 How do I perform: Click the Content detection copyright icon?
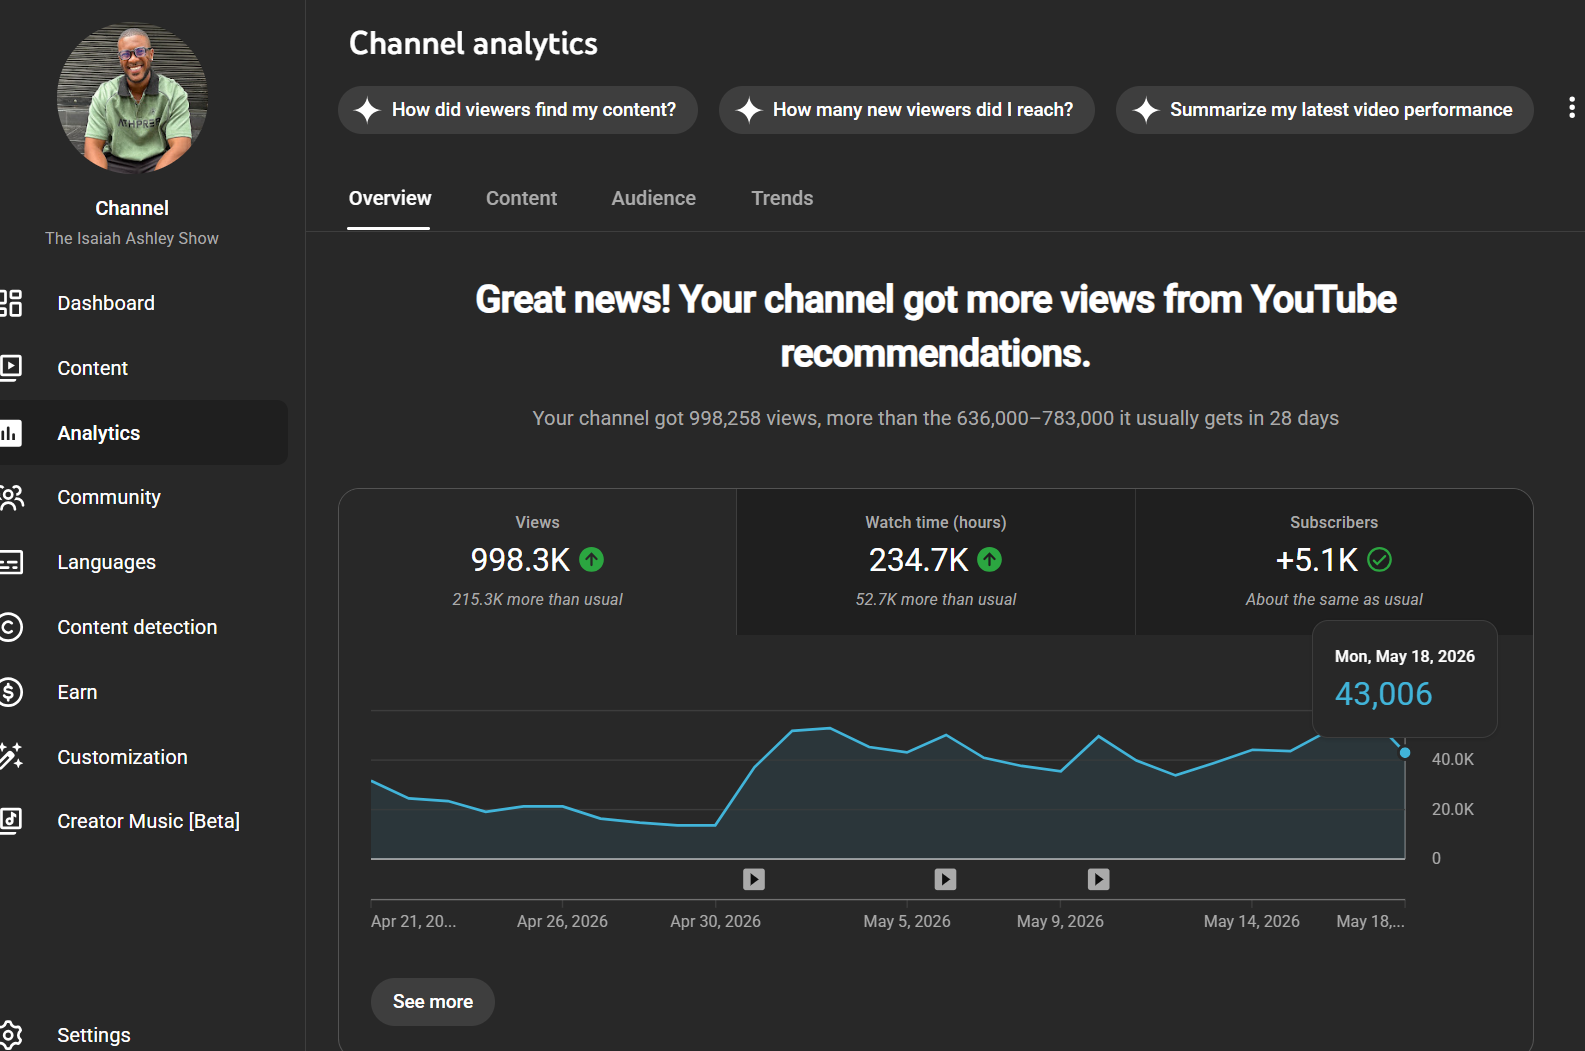[10, 627]
